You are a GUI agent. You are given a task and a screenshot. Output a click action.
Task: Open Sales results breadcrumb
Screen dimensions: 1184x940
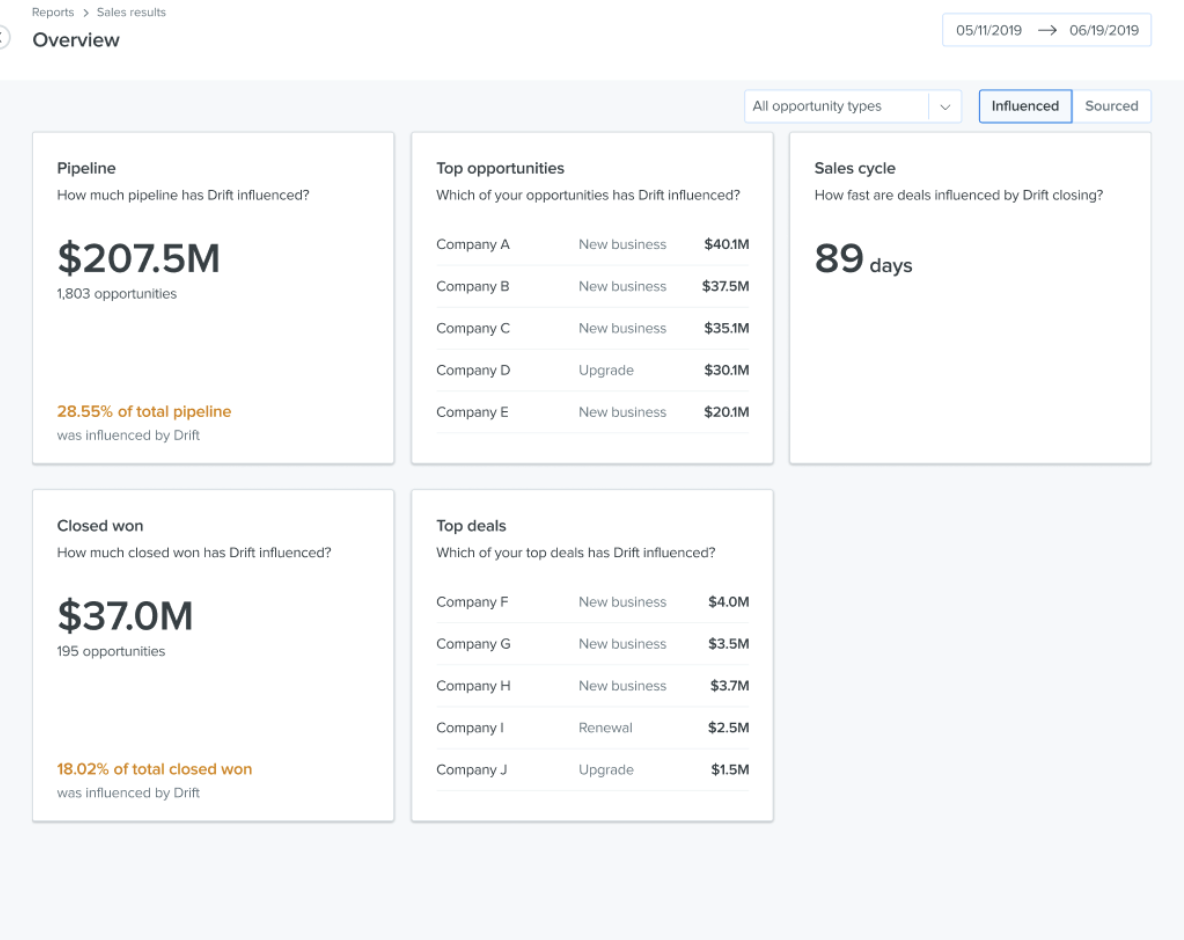coord(131,13)
